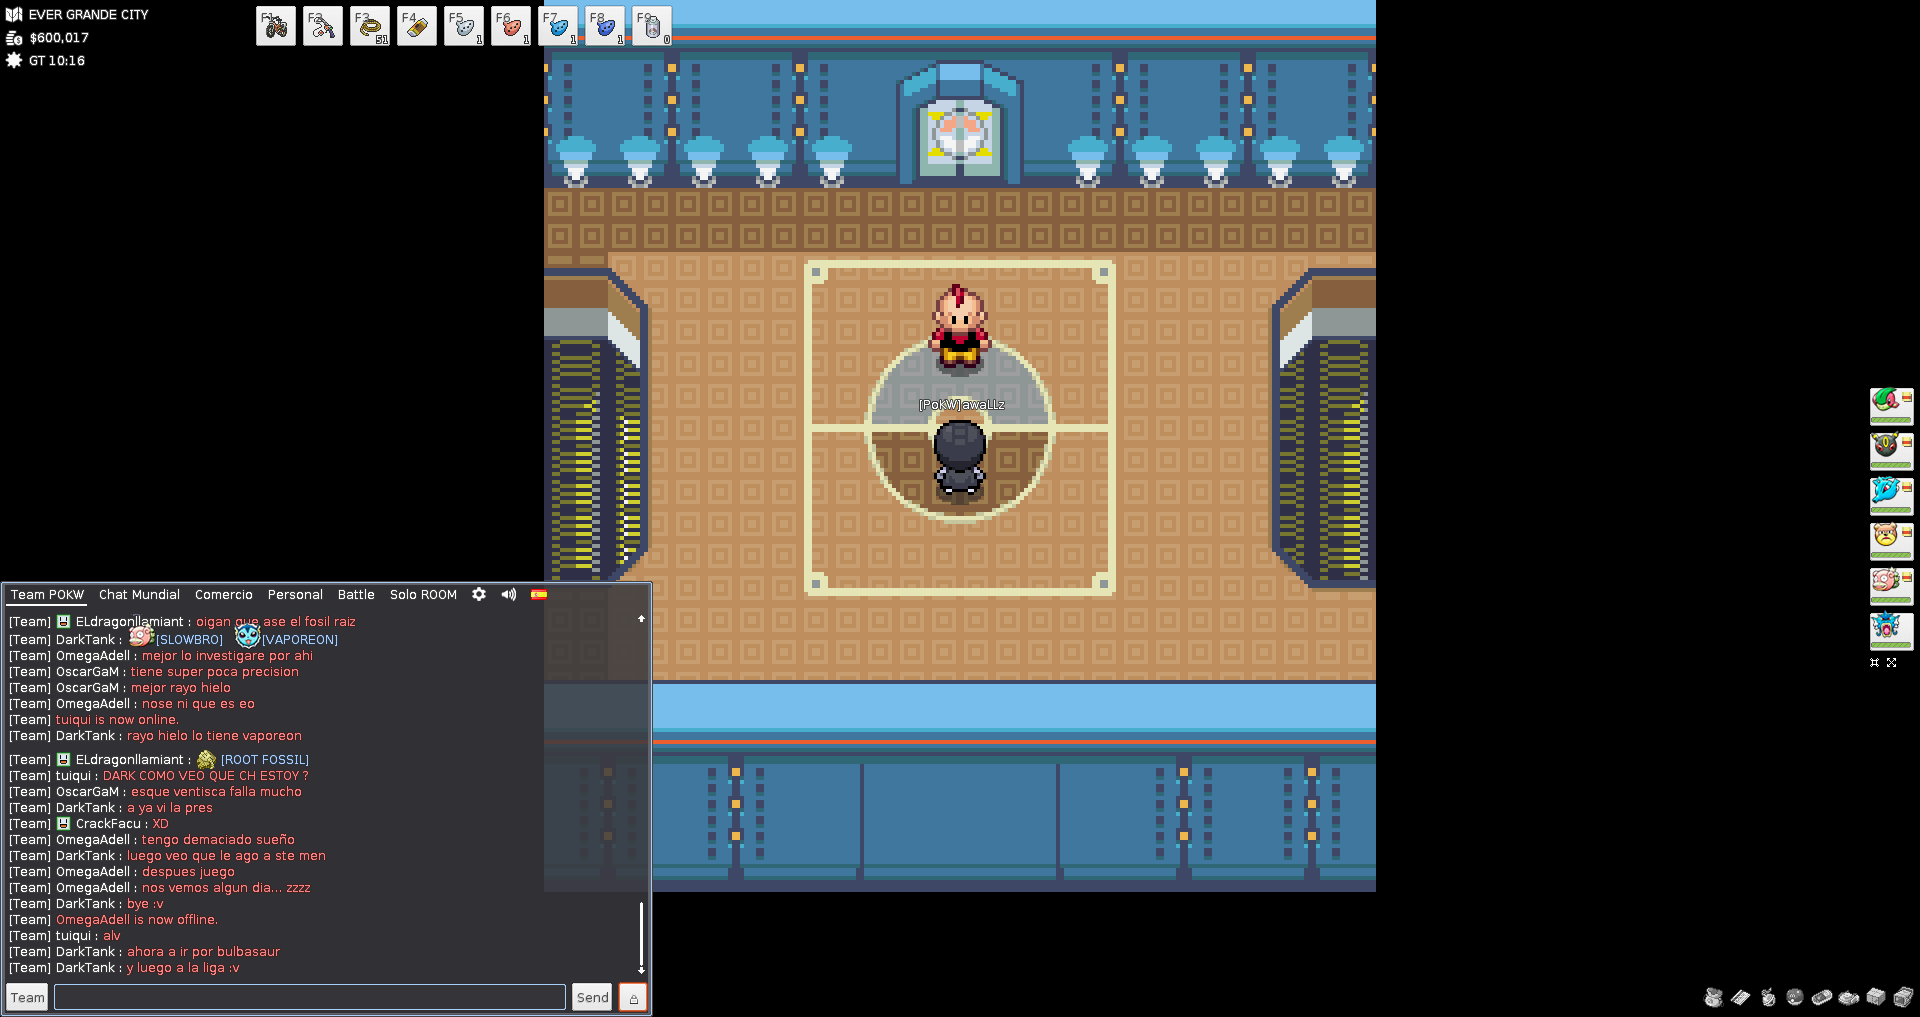This screenshot has width=1920, height=1017.
Task: Click the GT 10:16 game time
Action: 56,61
